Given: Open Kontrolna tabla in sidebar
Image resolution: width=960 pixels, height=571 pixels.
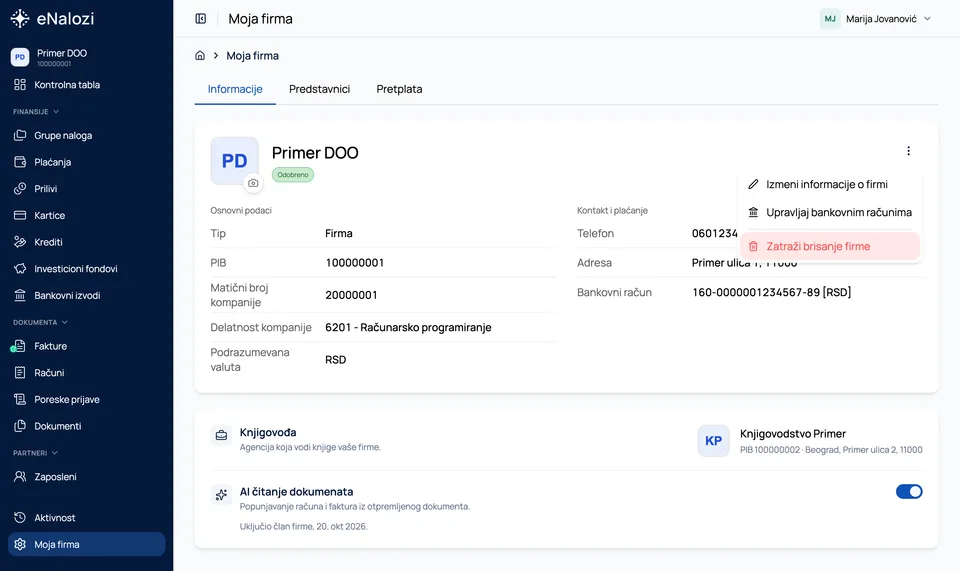Looking at the screenshot, I should 86,84.
